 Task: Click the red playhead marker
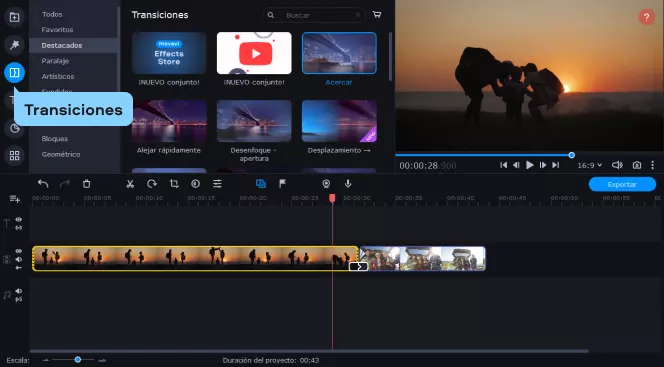[x=332, y=198]
